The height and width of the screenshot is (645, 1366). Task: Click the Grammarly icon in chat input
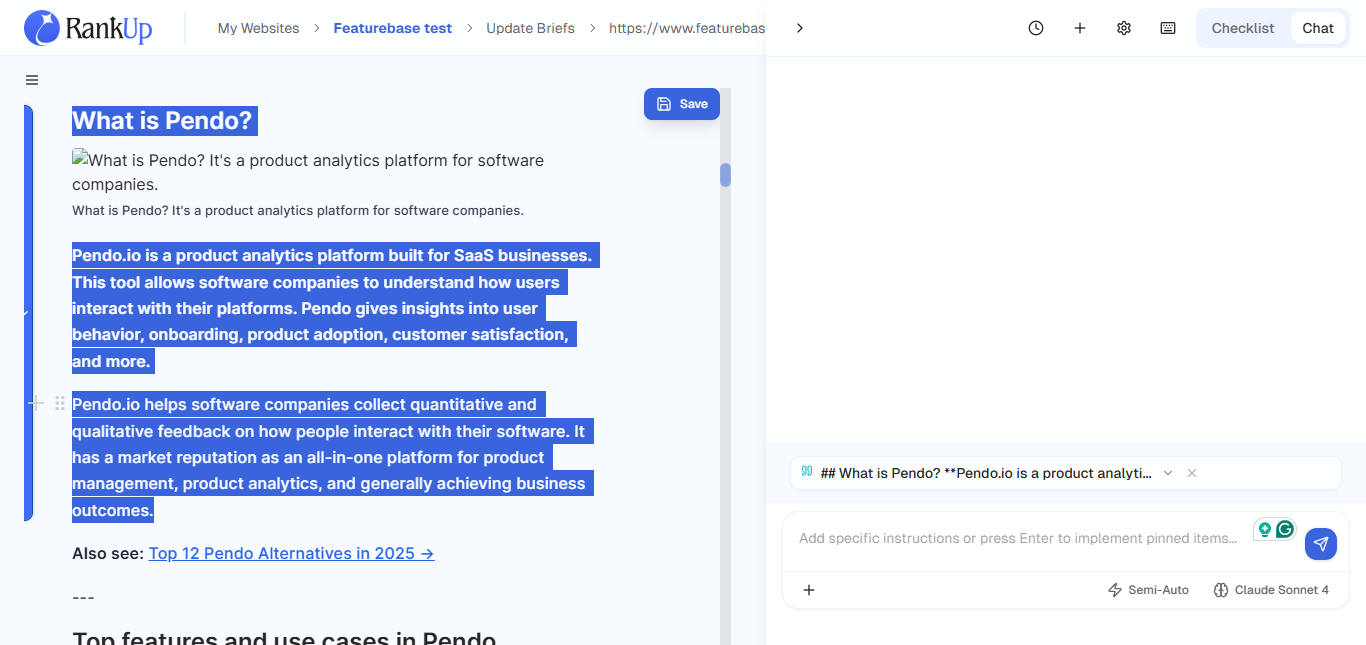[1285, 529]
